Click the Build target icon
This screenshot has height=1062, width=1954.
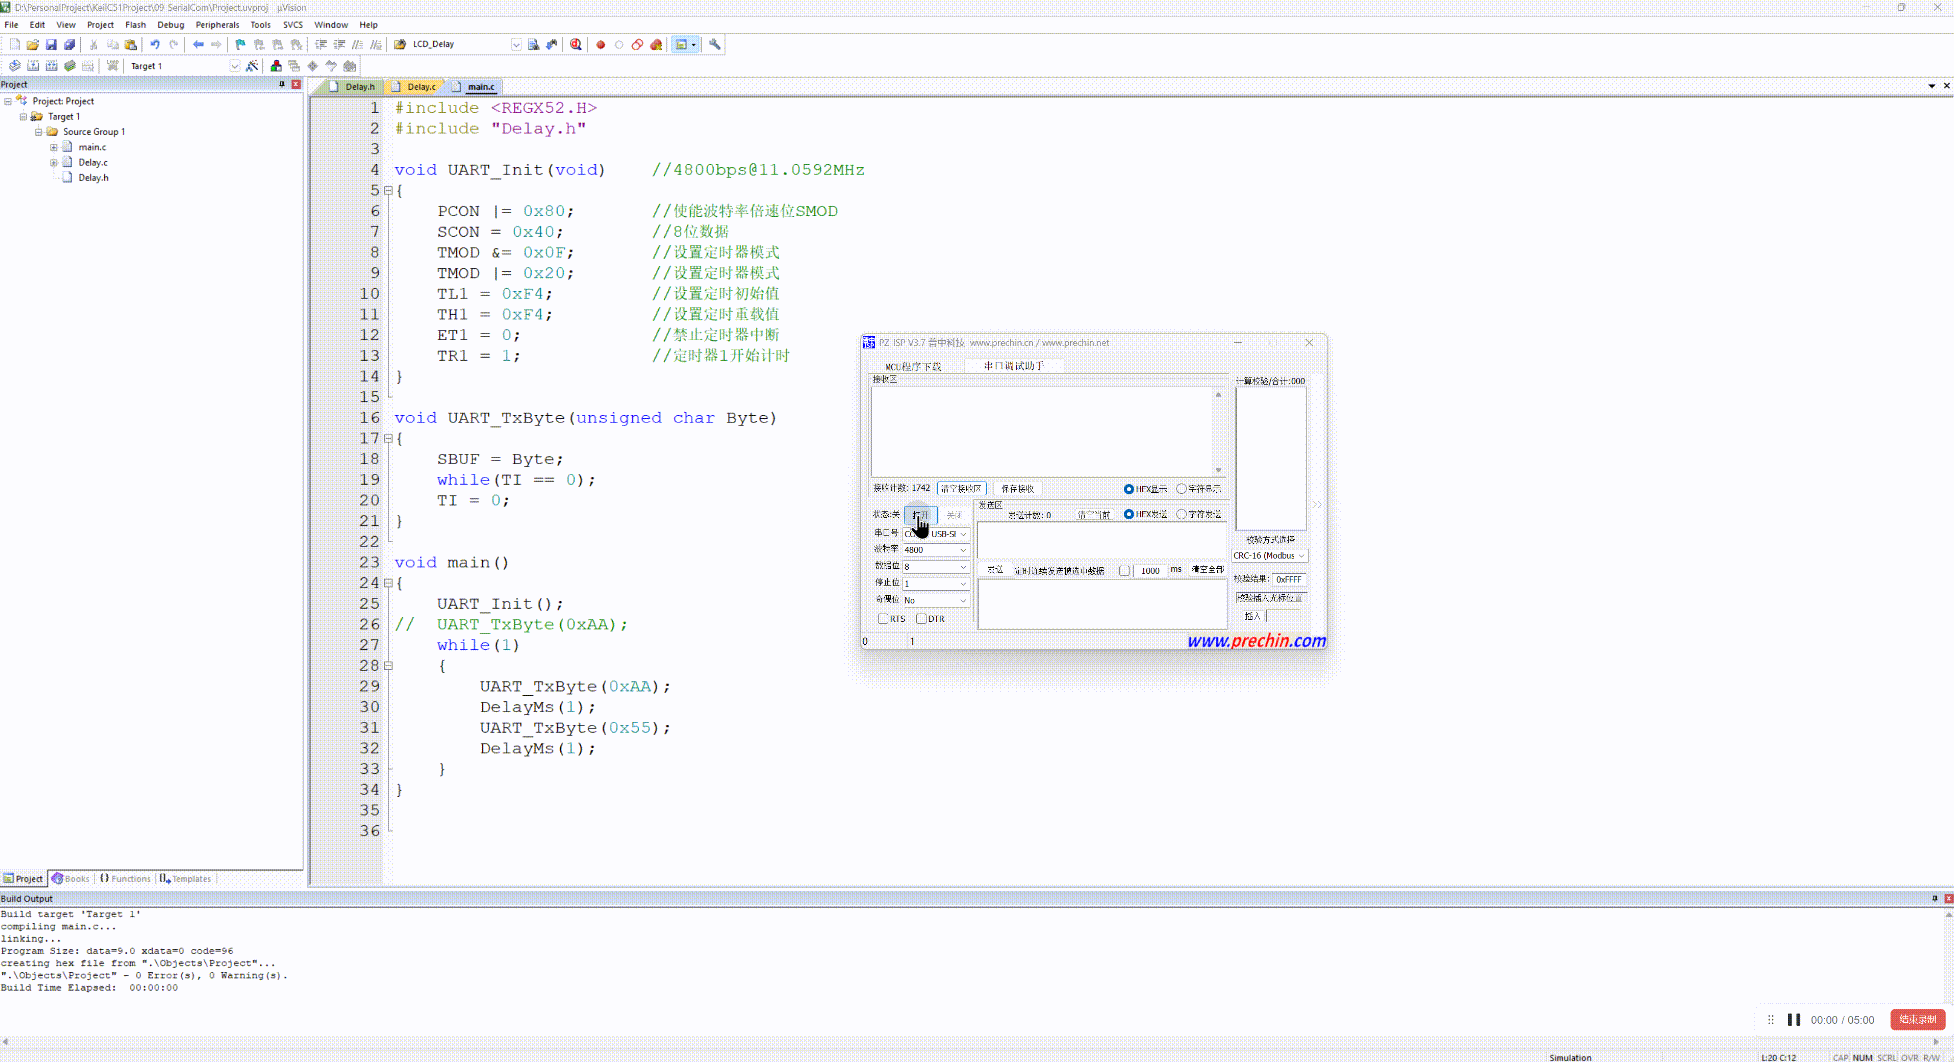coord(33,66)
